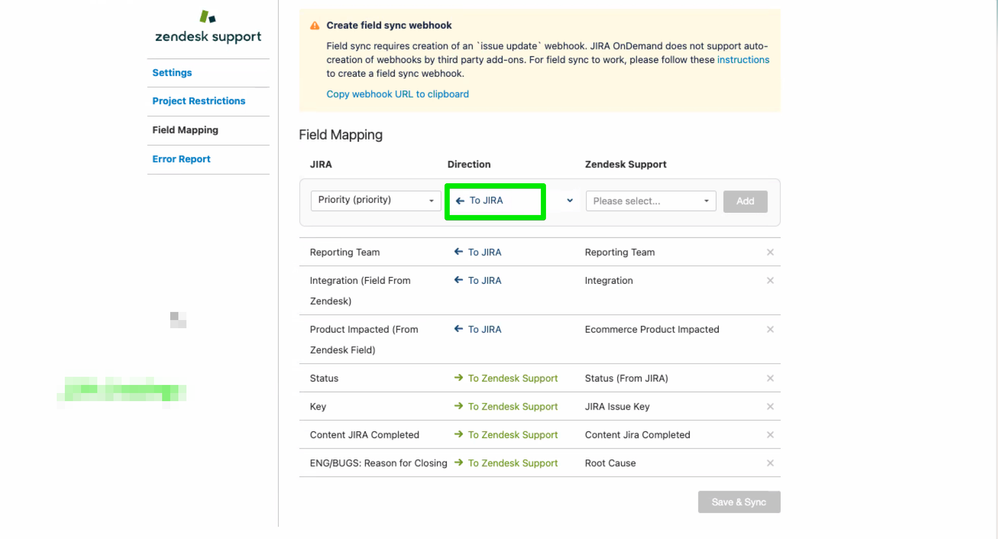Open the Priority (priority) JIRA field dropdown

[376, 200]
